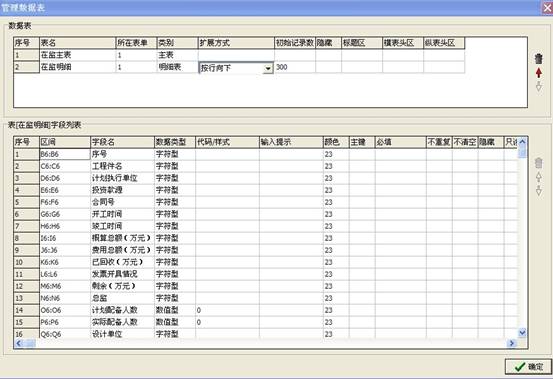Select the E6:E6 range cell
Viewport: 553px width, 379px height.
tap(65, 190)
